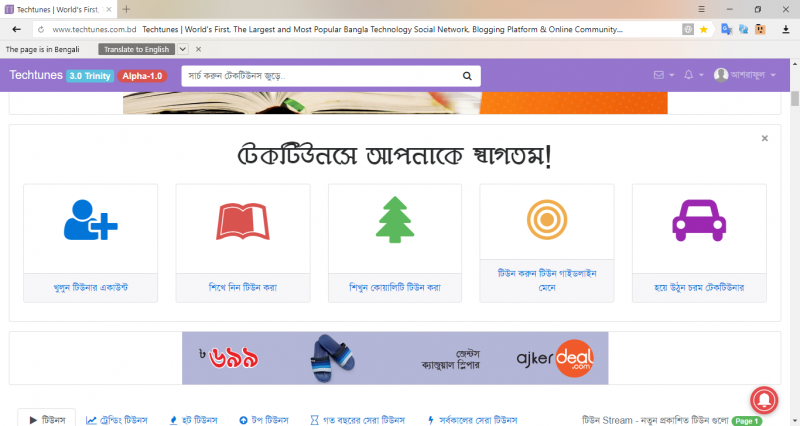This screenshot has width=800, height=426.
Task: Click the search magnifier icon
Action: click(467, 76)
